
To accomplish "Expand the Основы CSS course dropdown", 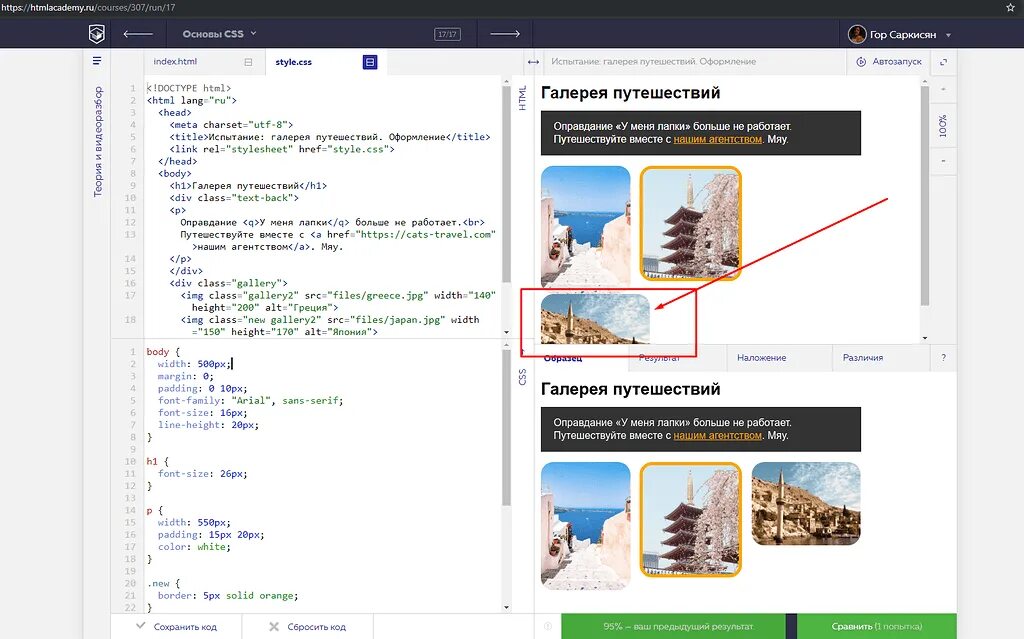I will pyautogui.click(x=219, y=34).
